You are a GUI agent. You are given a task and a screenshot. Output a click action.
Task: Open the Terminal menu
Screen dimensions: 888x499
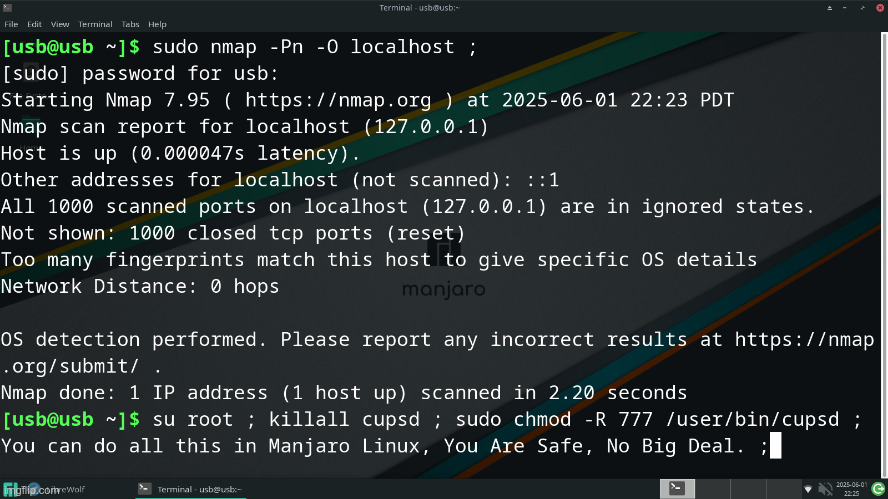[95, 24]
